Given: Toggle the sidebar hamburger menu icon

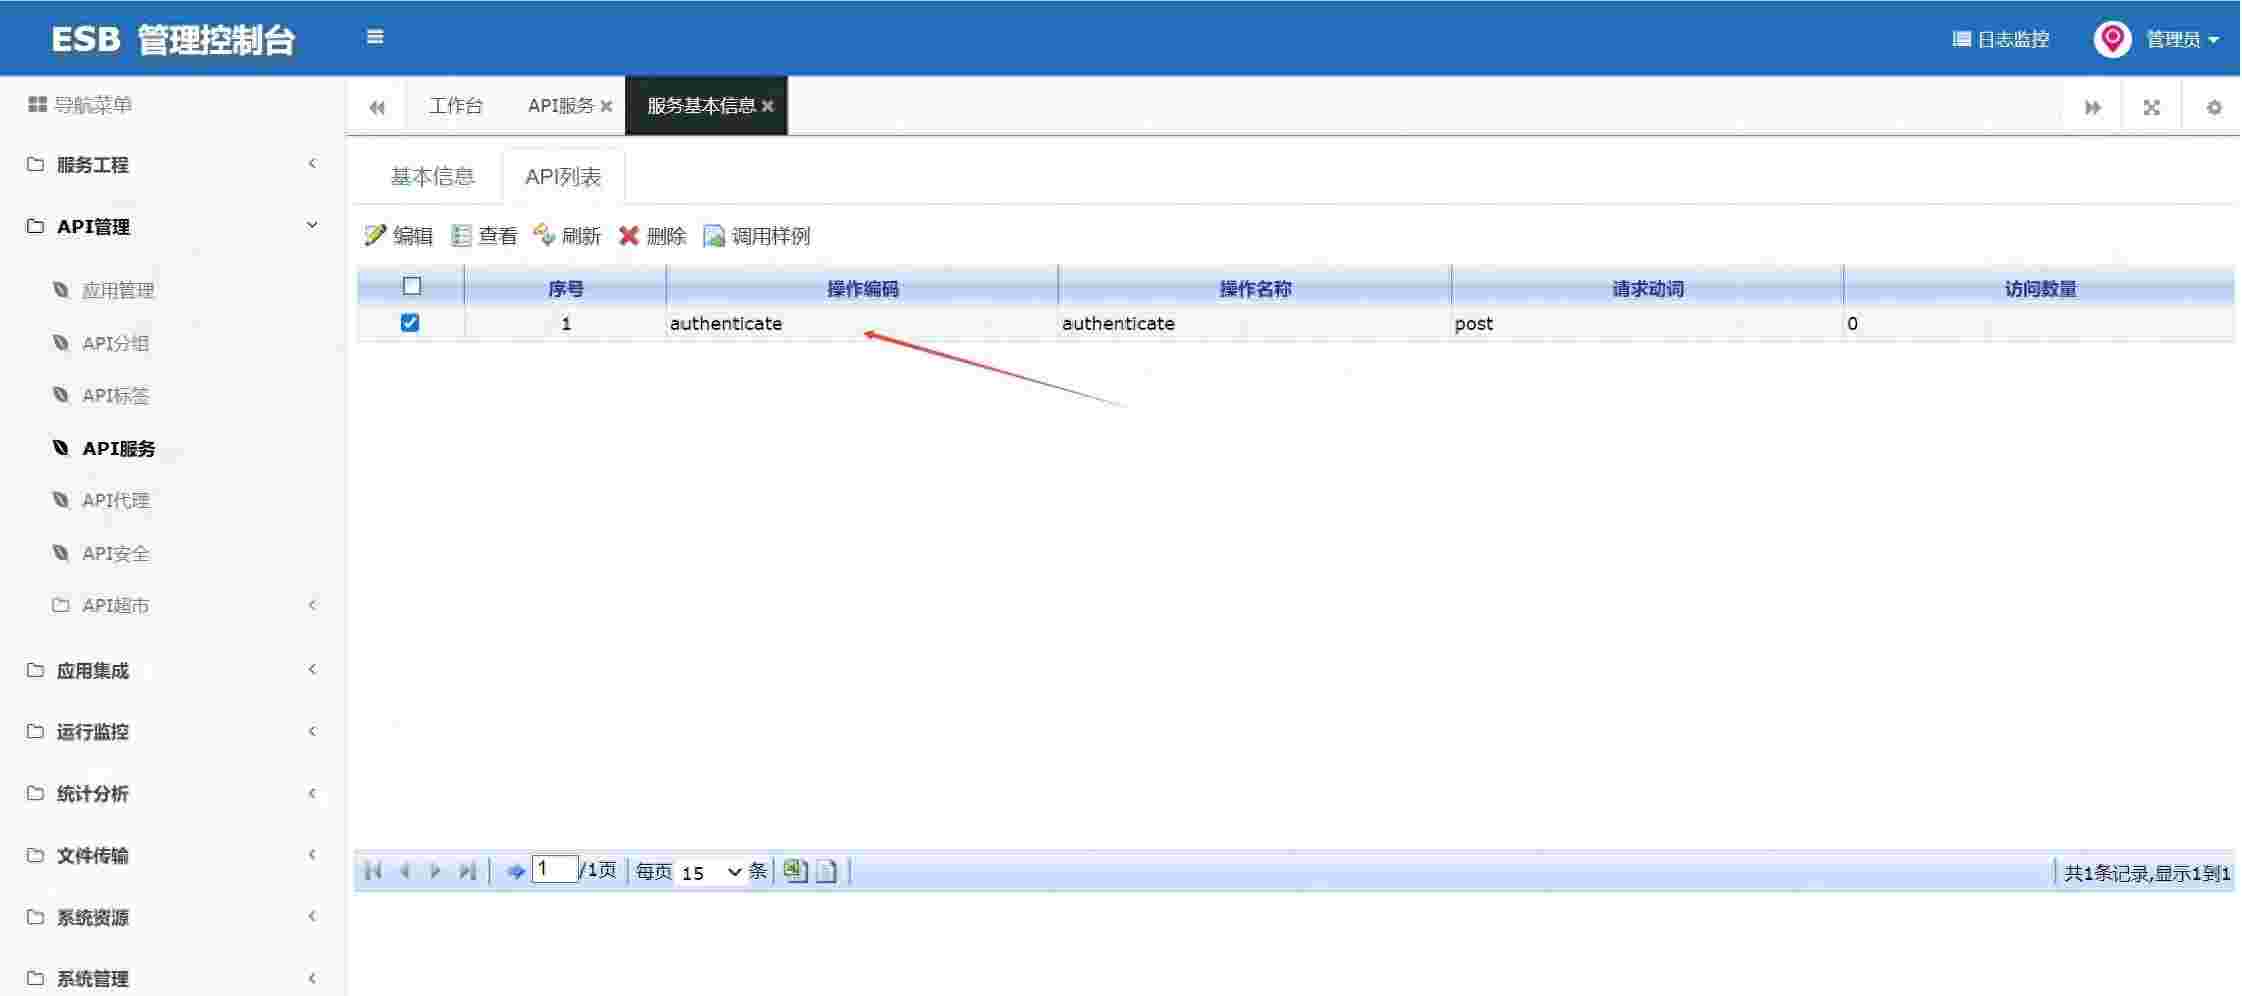Looking at the screenshot, I should (x=375, y=37).
